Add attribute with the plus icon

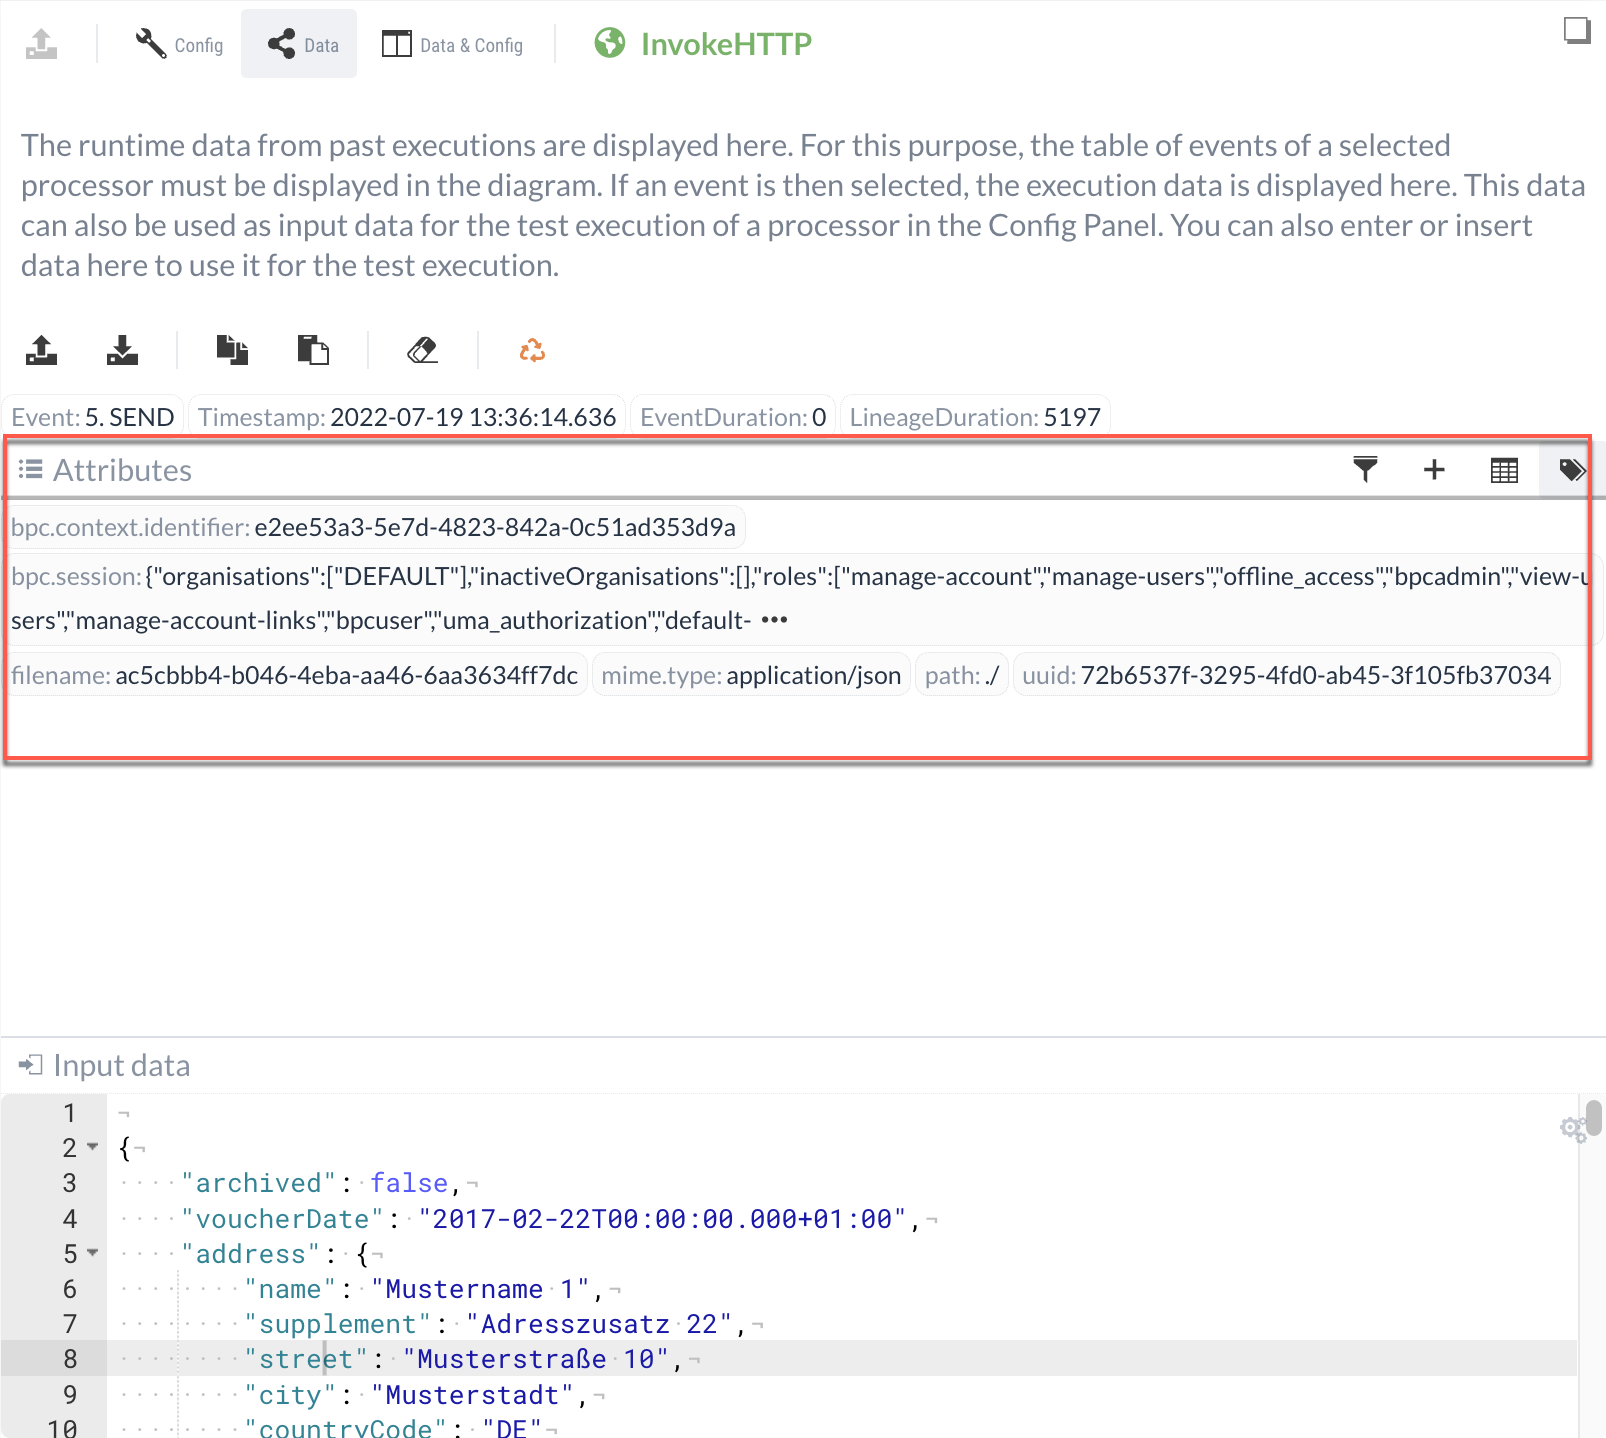coord(1434,469)
